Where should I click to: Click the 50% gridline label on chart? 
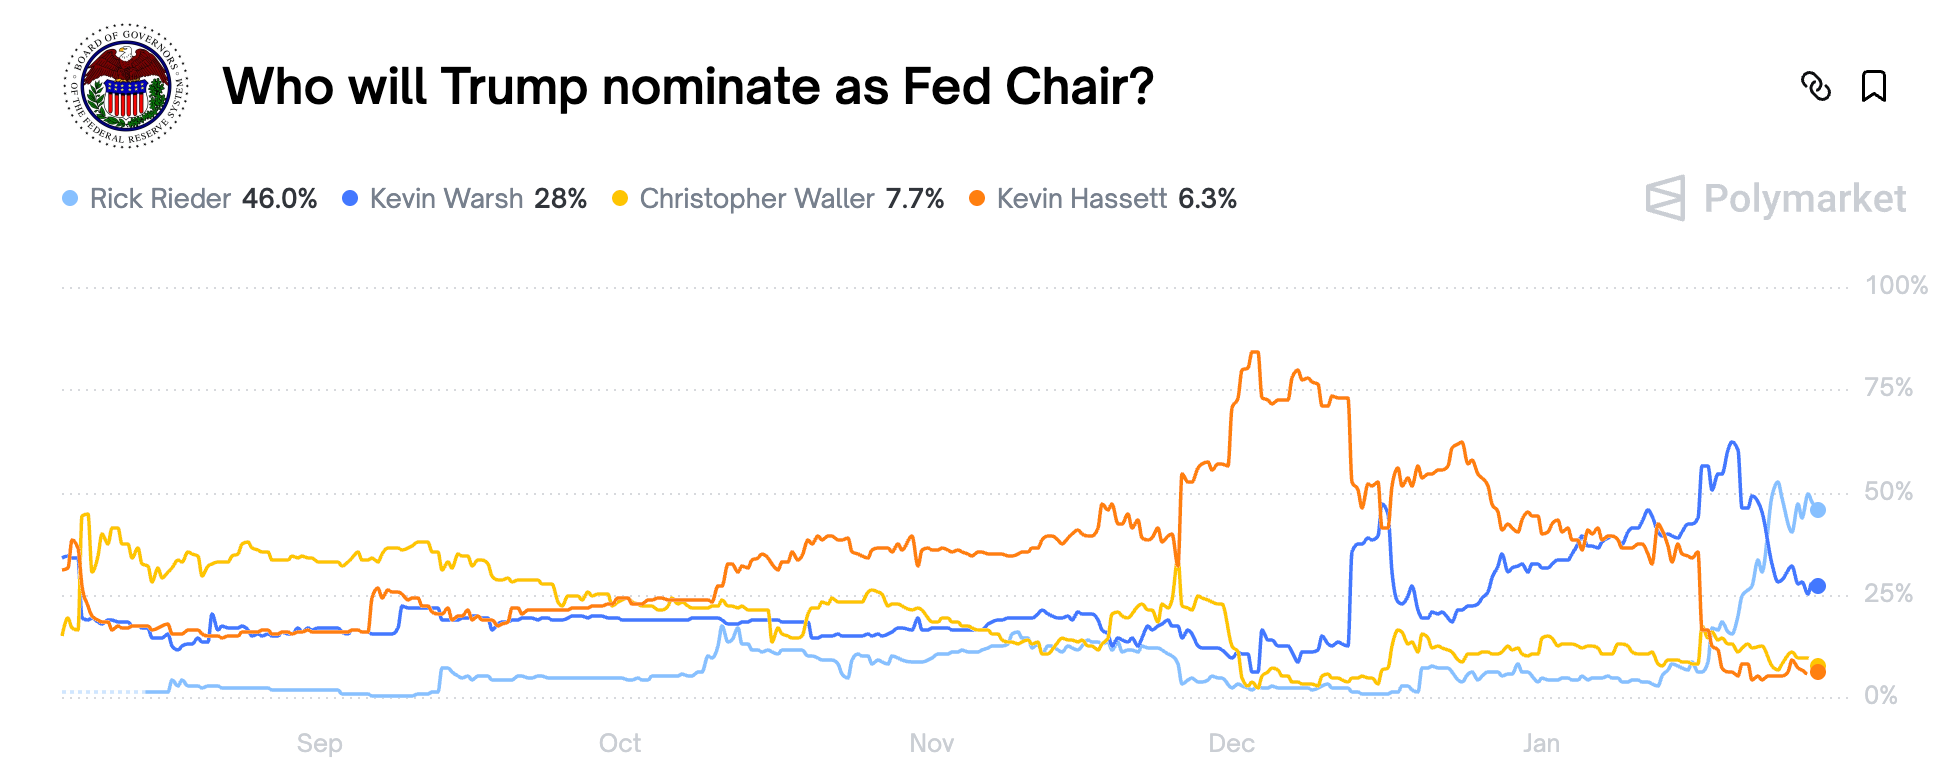tap(1891, 490)
